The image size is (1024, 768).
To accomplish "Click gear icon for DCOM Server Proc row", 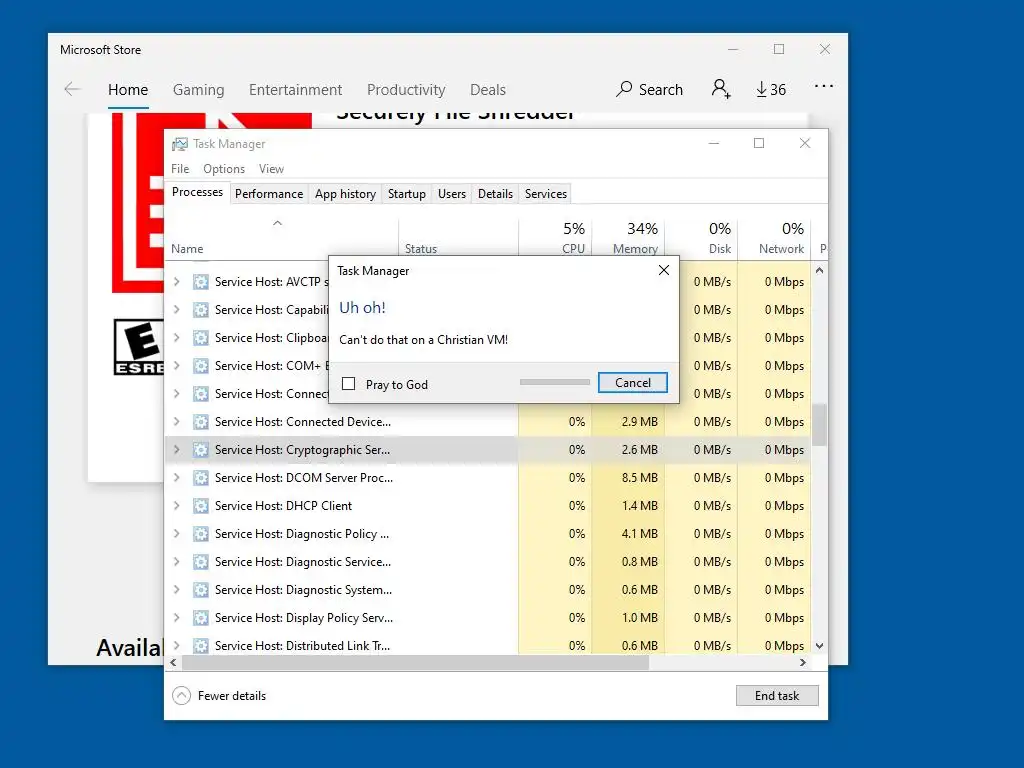I will [x=200, y=478].
